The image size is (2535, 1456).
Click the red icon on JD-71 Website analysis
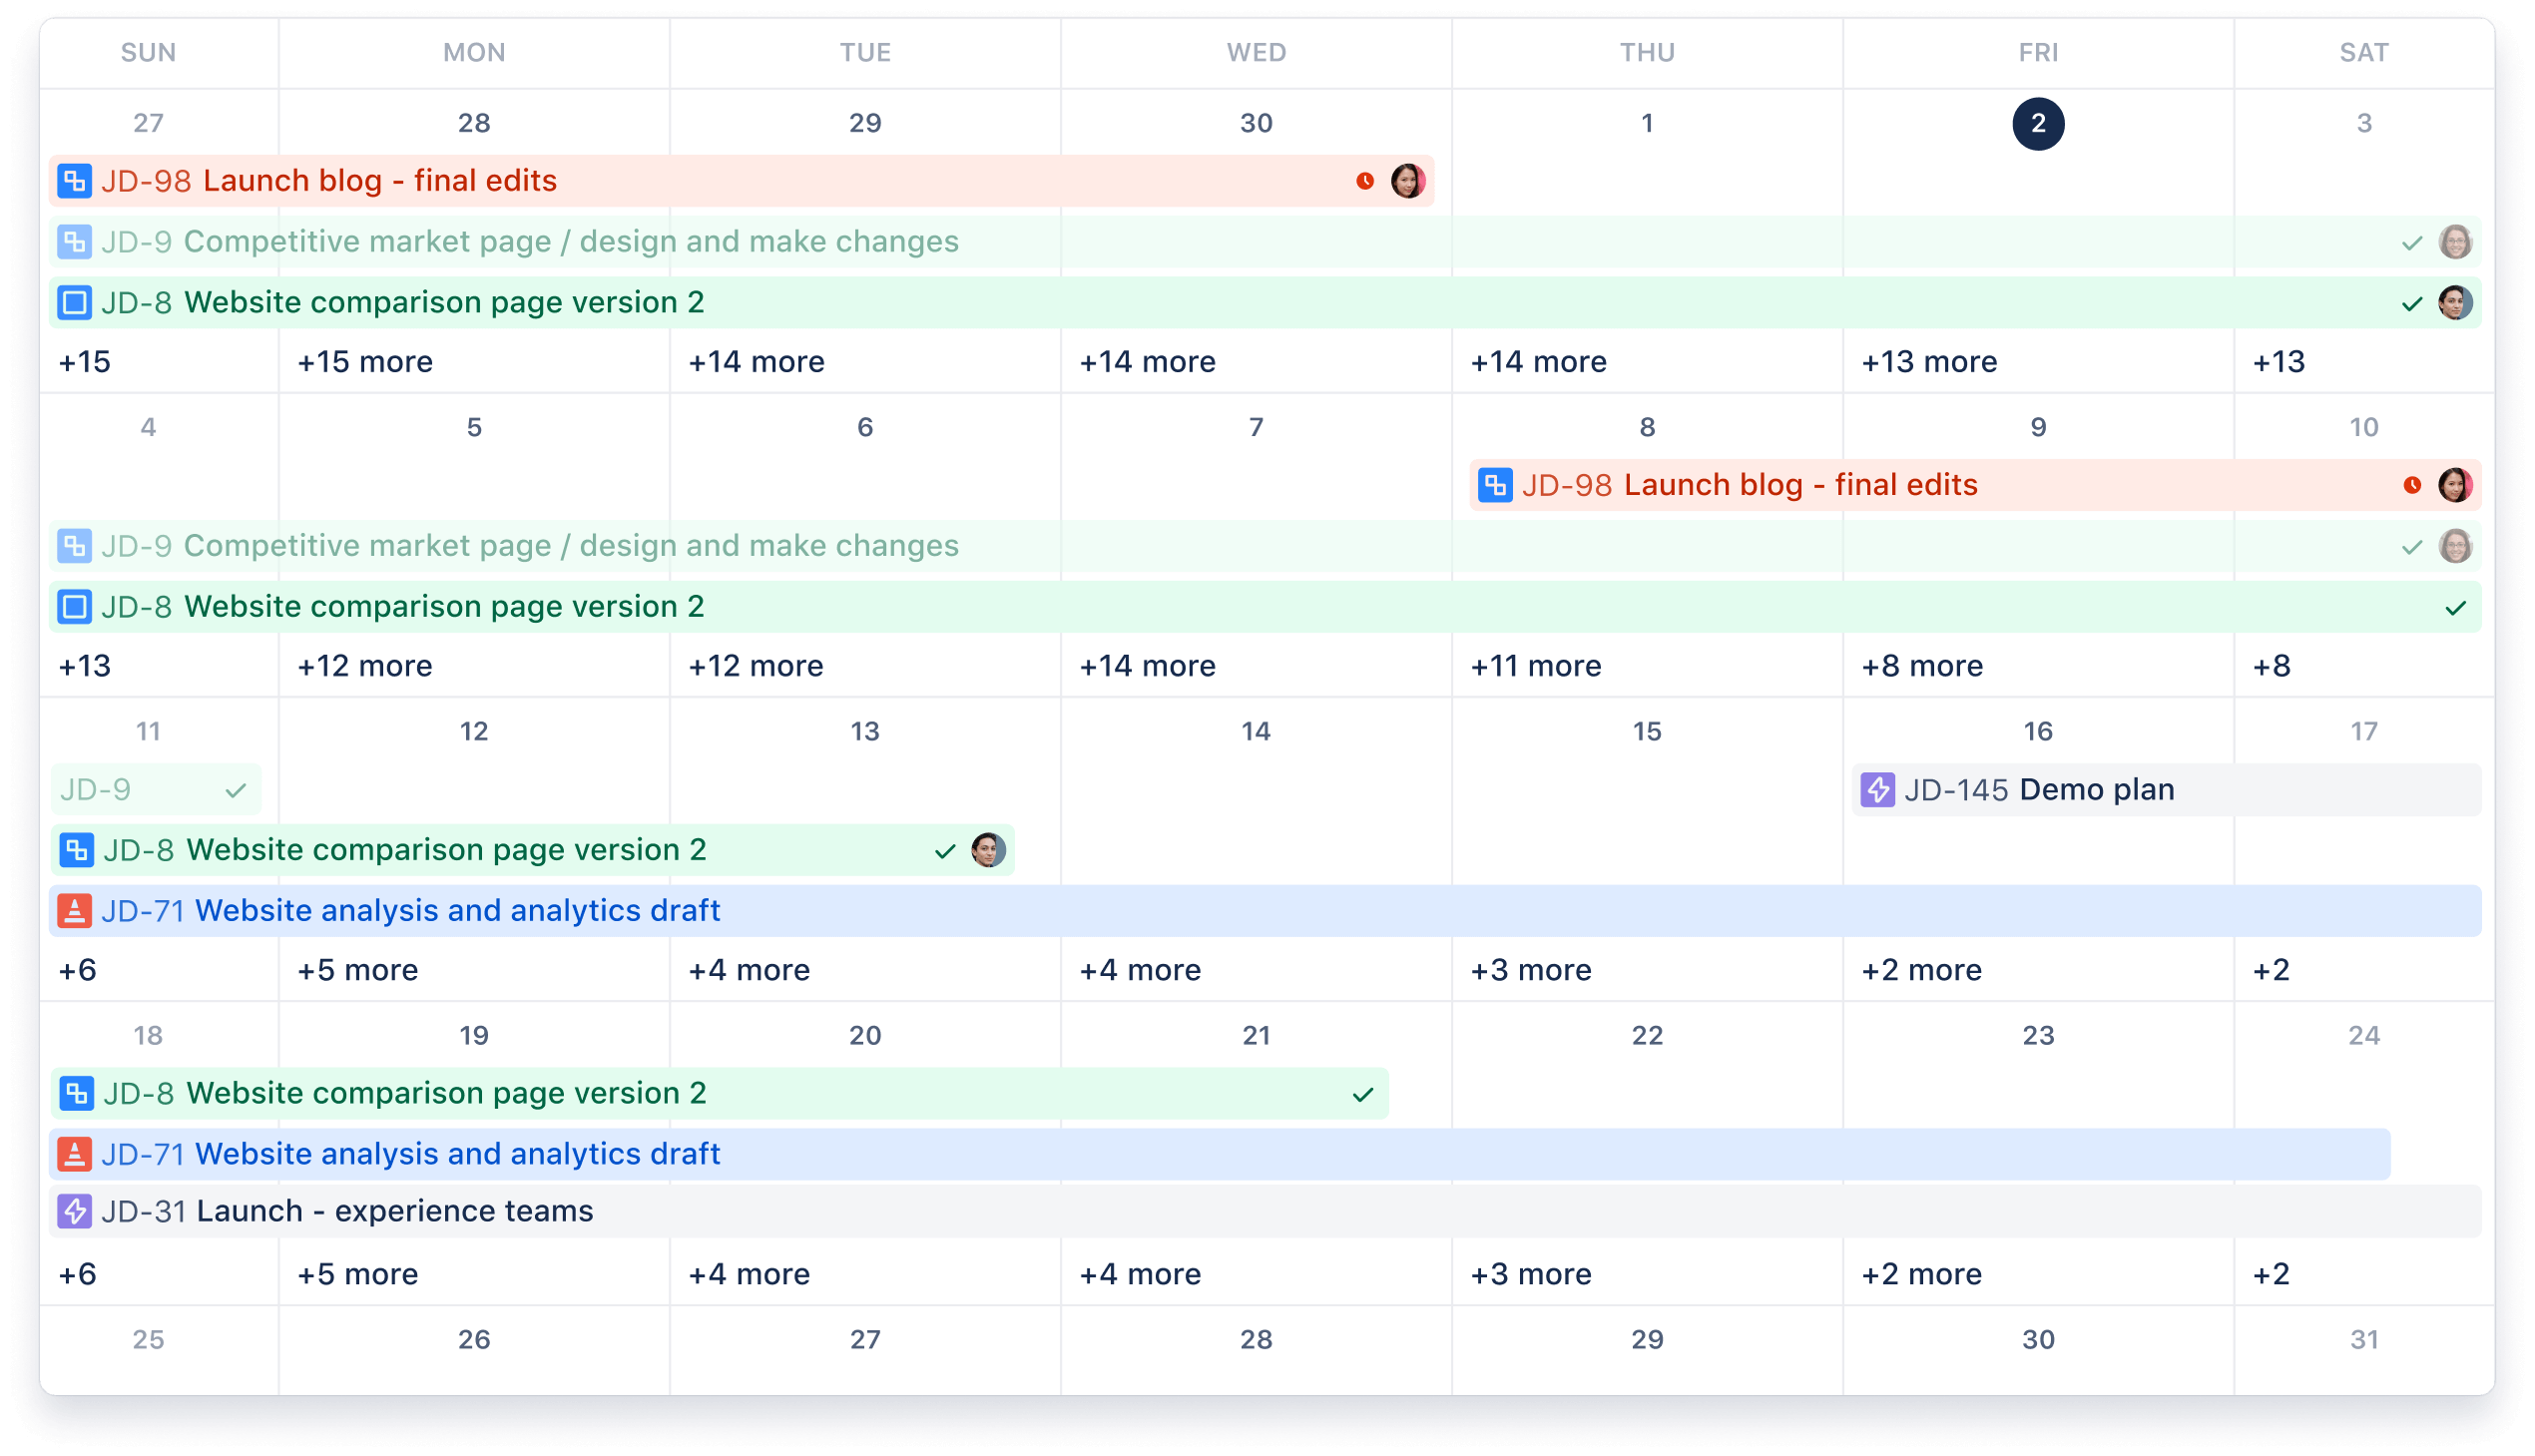coord(75,911)
